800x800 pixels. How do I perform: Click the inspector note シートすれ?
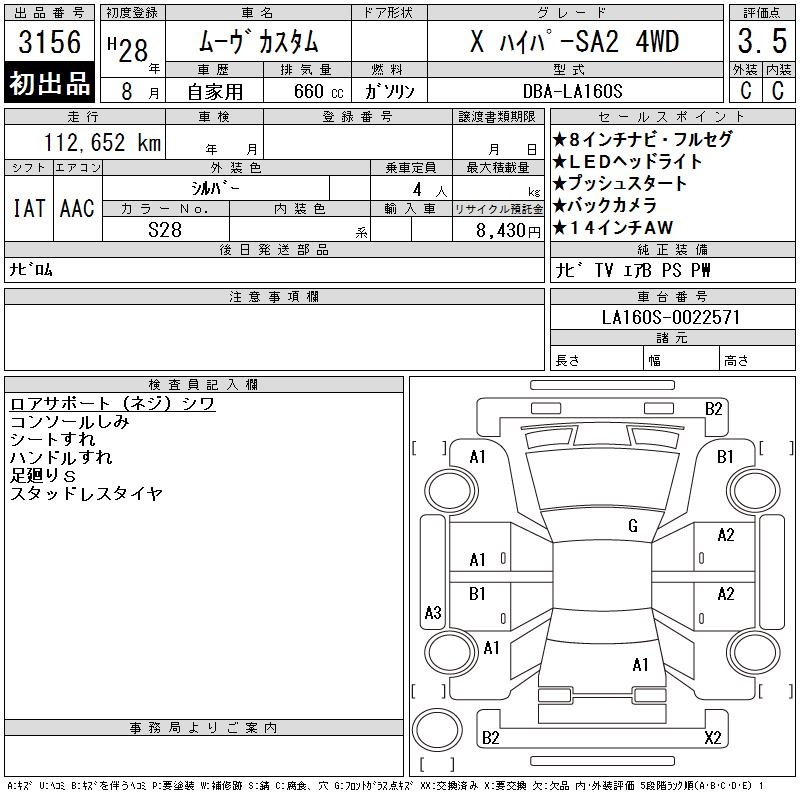[x=53, y=439]
